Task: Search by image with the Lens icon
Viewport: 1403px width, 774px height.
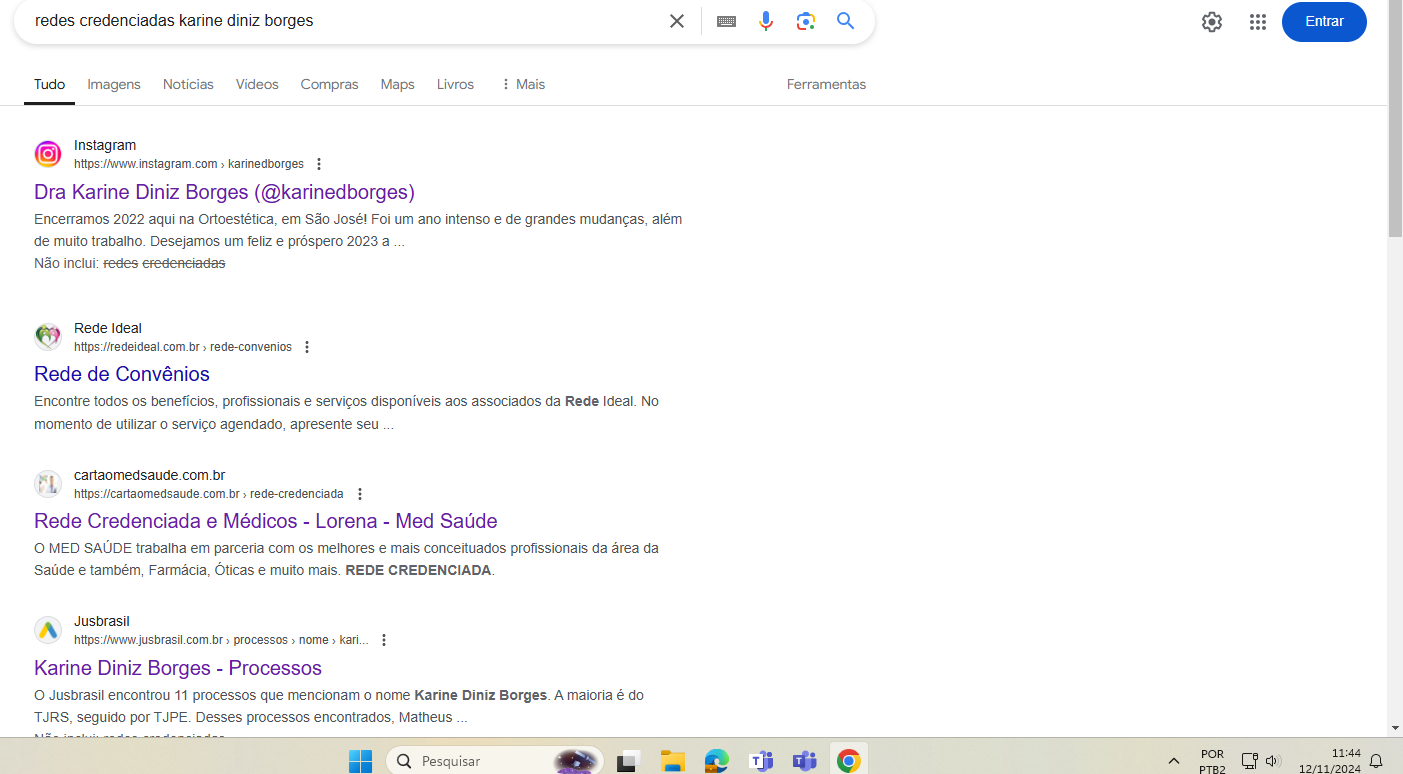Action: 806,21
